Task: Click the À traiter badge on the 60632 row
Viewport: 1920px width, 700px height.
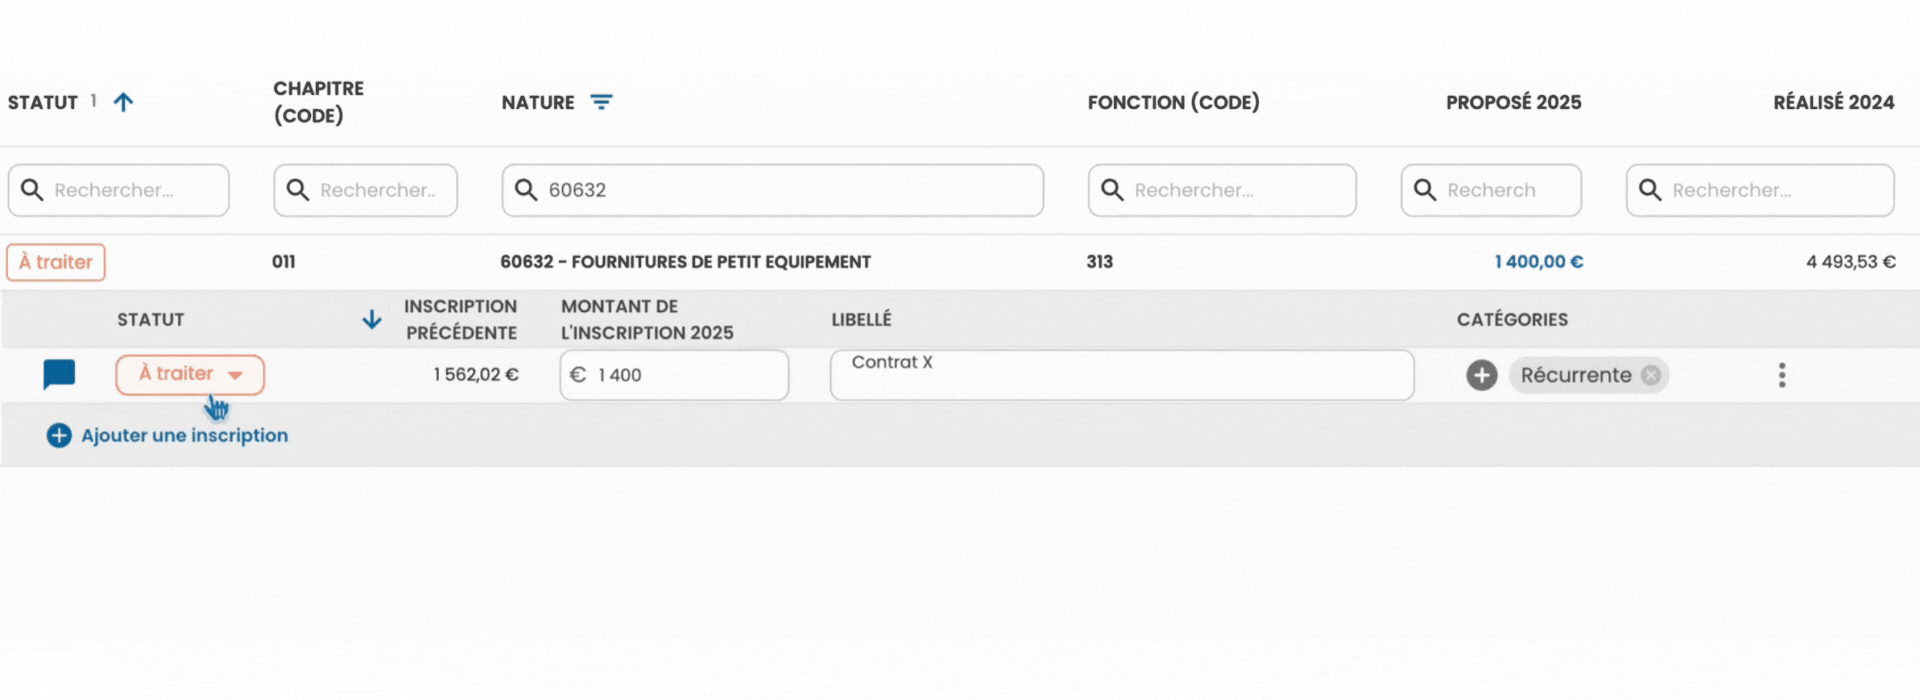Action: (56, 262)
